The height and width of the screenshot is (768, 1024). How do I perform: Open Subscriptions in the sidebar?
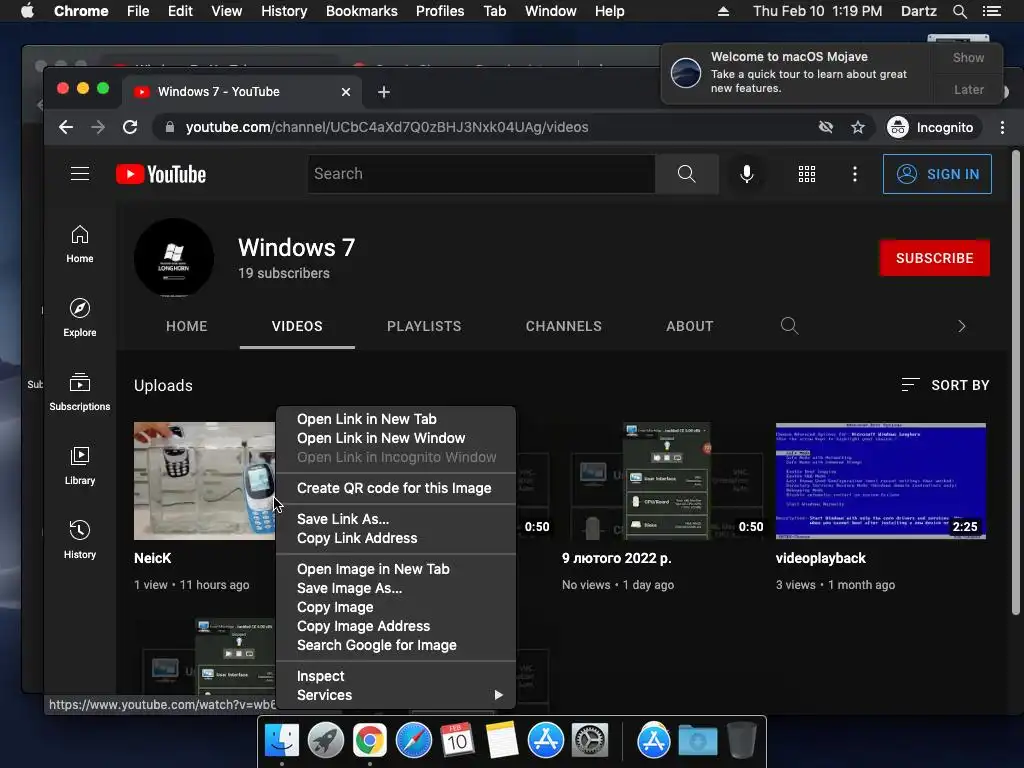click(x=80, y=392)
